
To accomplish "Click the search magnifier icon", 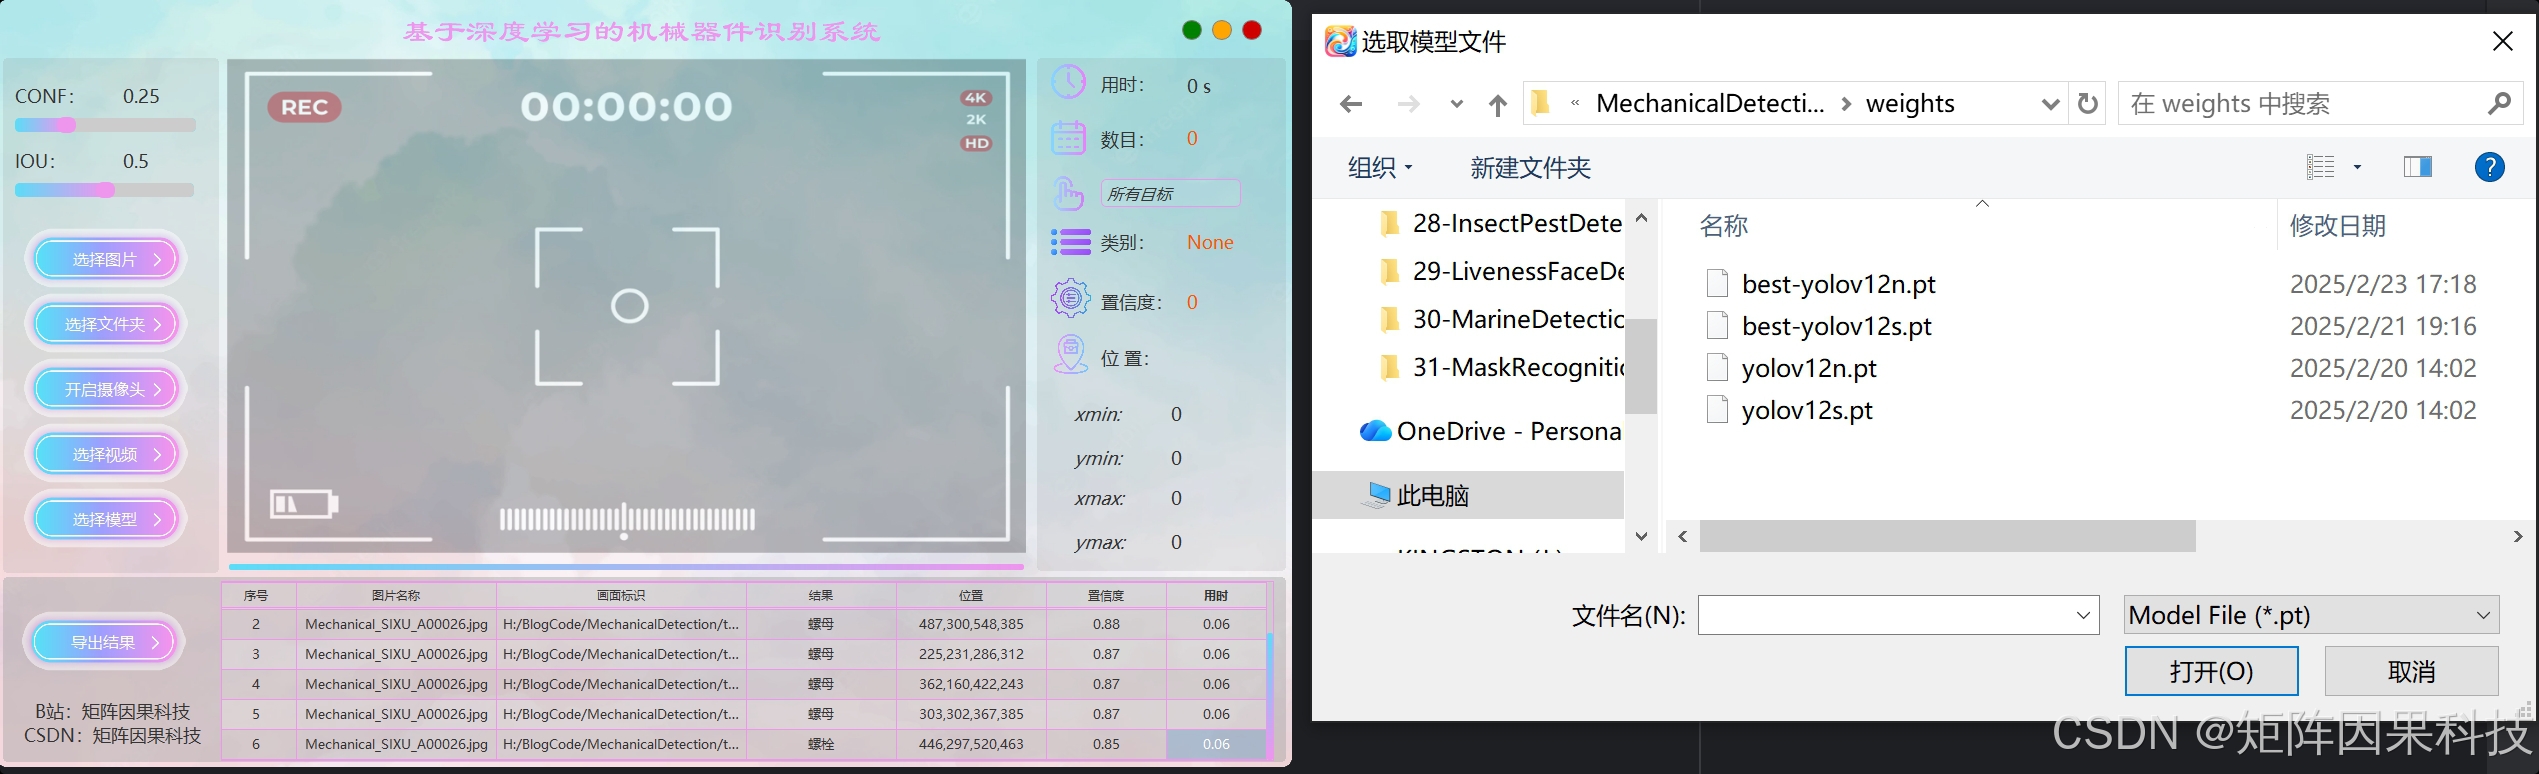I will (x=2498, y=103).
